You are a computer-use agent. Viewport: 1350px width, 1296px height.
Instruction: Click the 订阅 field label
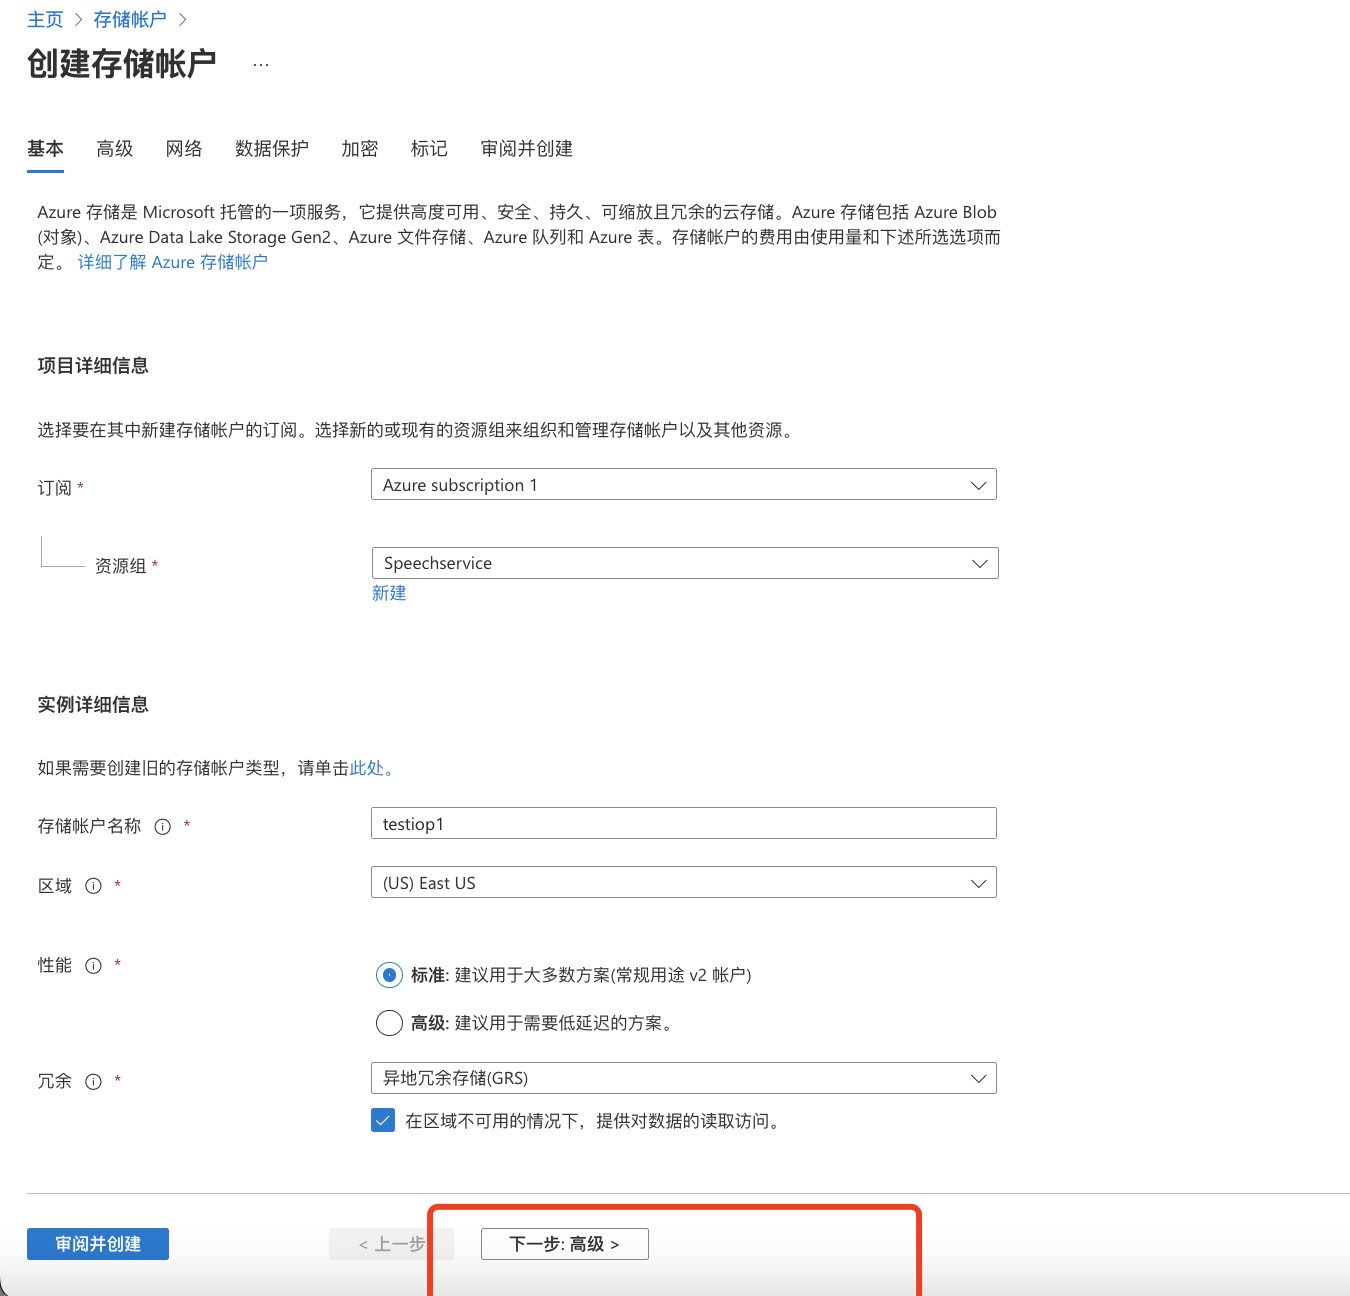pyautogui.click(x=55, y=488)
